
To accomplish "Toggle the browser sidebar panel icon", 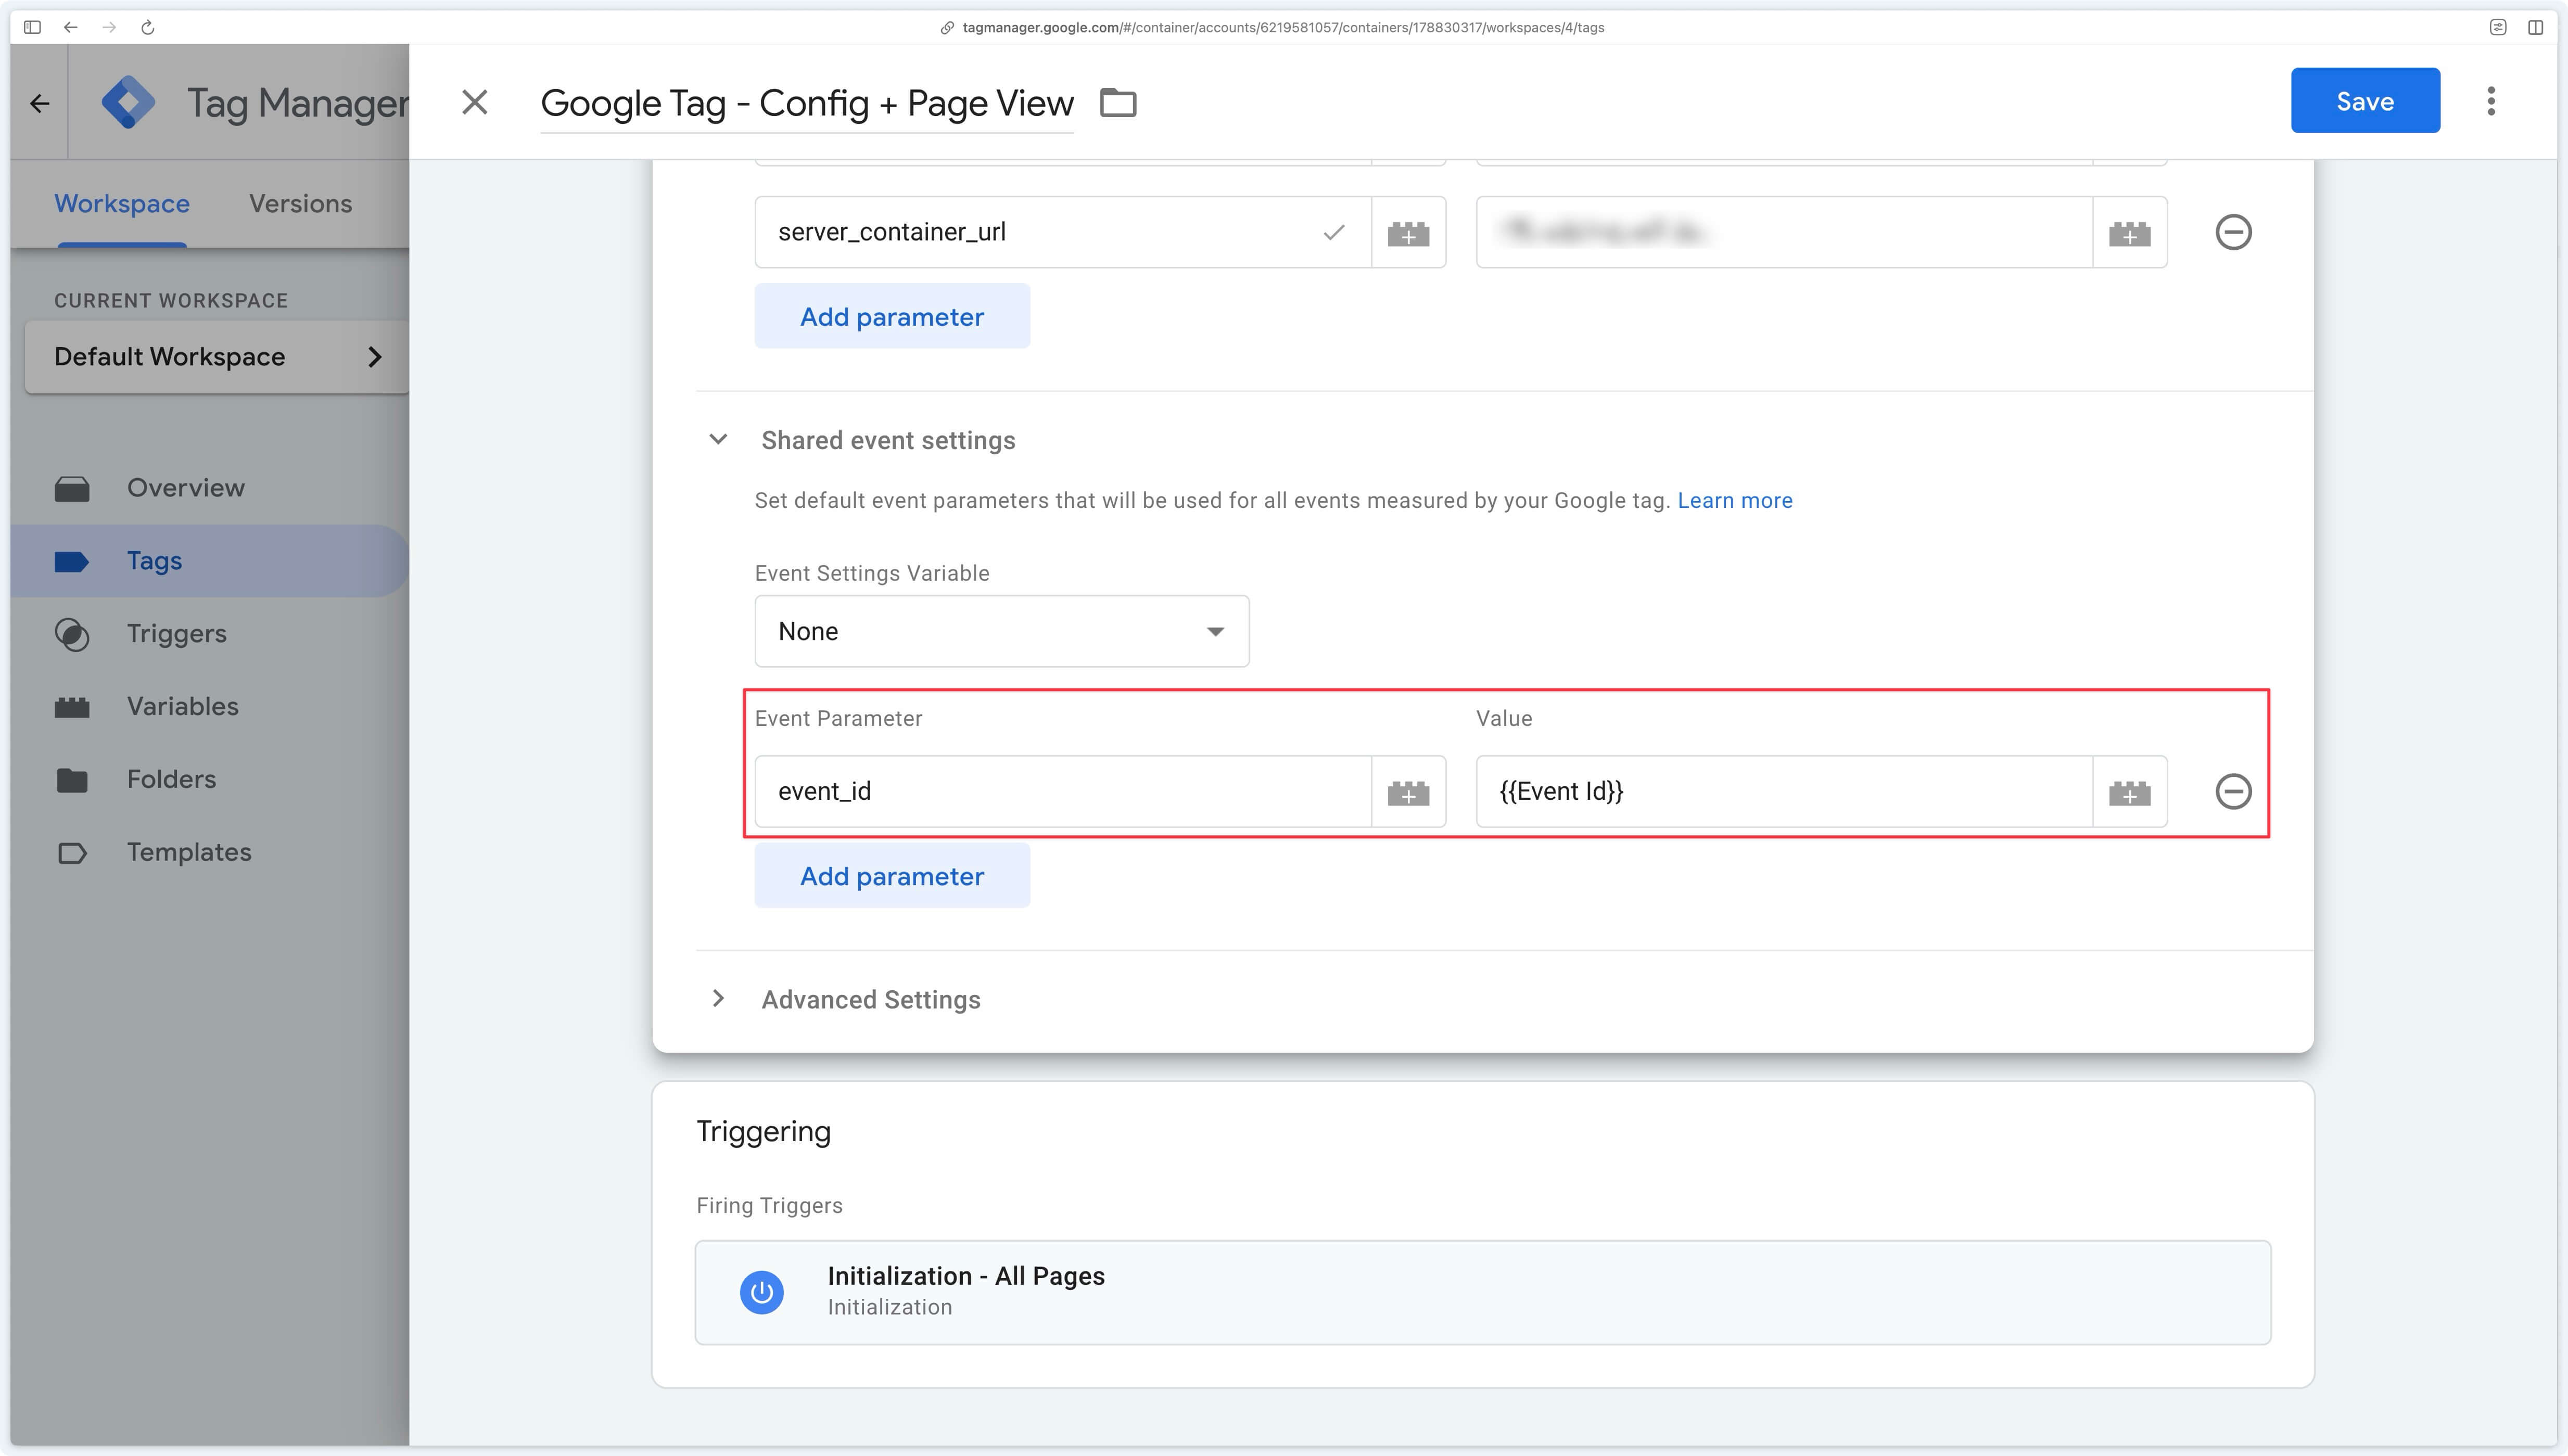I will [x=32, y=27].
